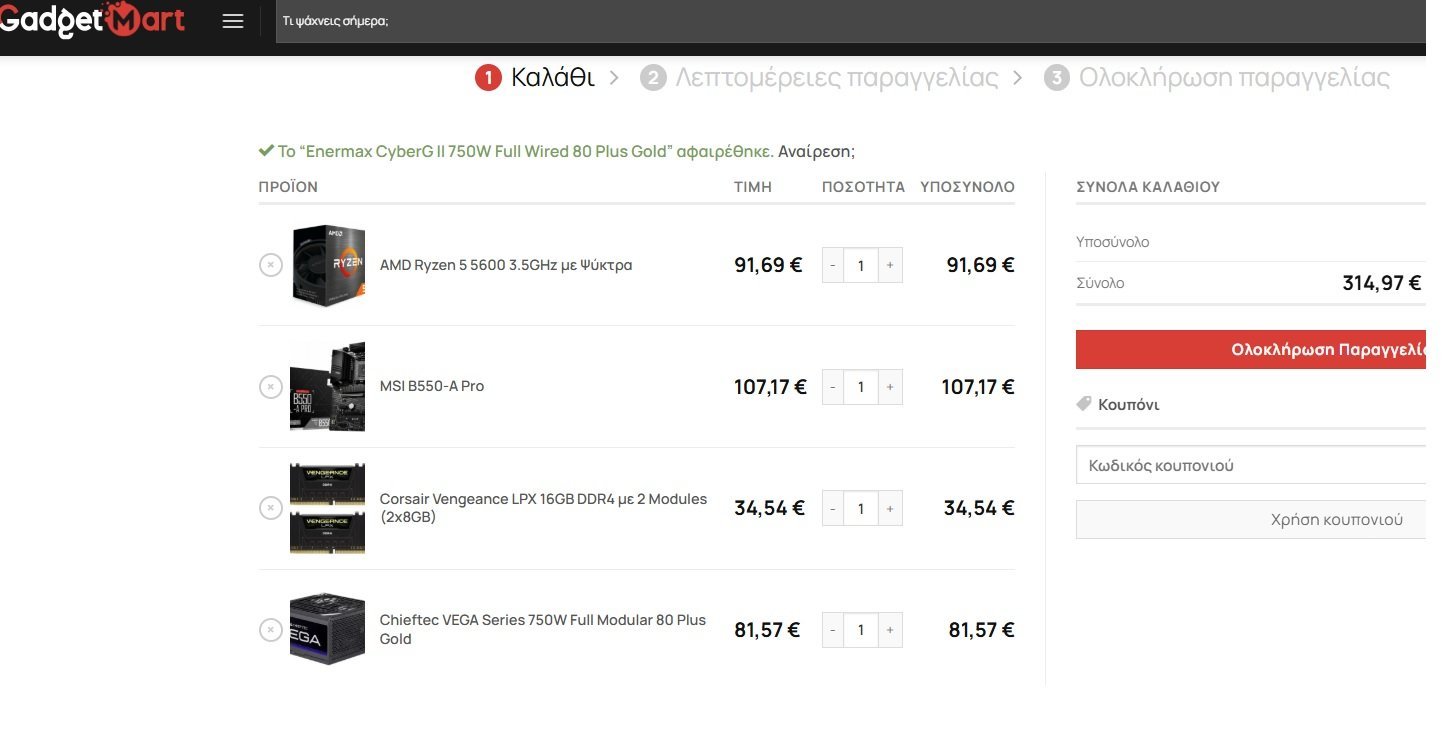This screenshot has height=739, width=1451.
Task: Click the search field 'Τι ψάχνεις σήμερα;'
Action: point(850,21)
